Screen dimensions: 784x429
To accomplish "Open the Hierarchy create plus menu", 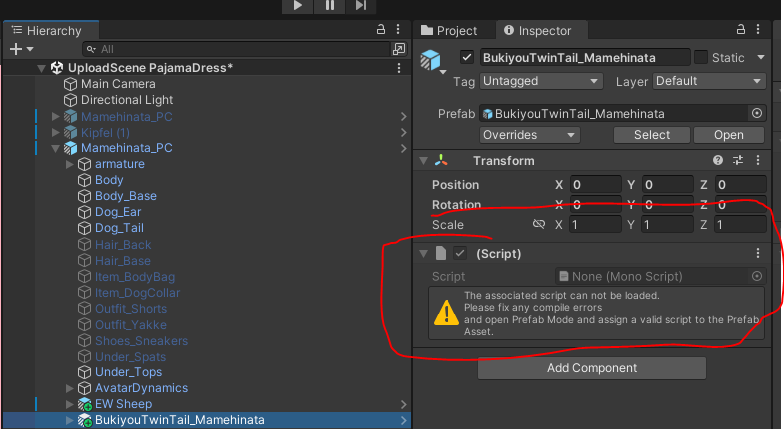I will pyautogui.click(x=21, y=49).
